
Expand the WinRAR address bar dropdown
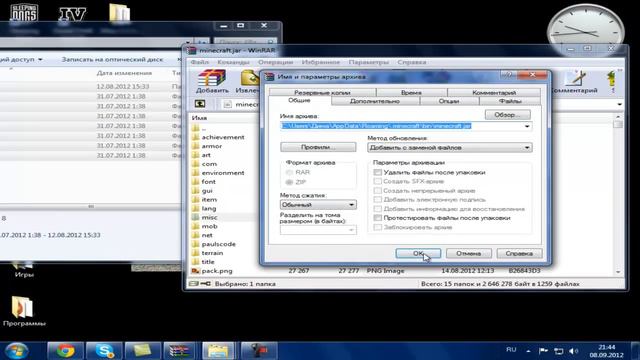(620, 104)
